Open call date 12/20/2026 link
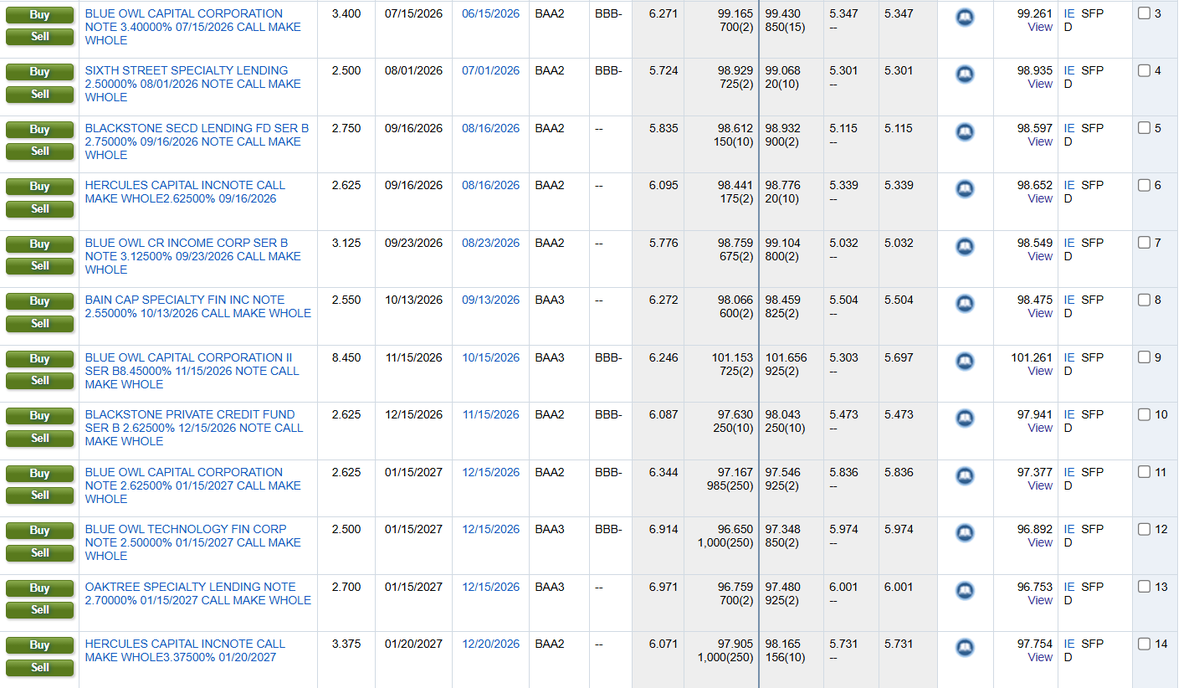This screenshot has width=1199, height=688. coord(490,644)
